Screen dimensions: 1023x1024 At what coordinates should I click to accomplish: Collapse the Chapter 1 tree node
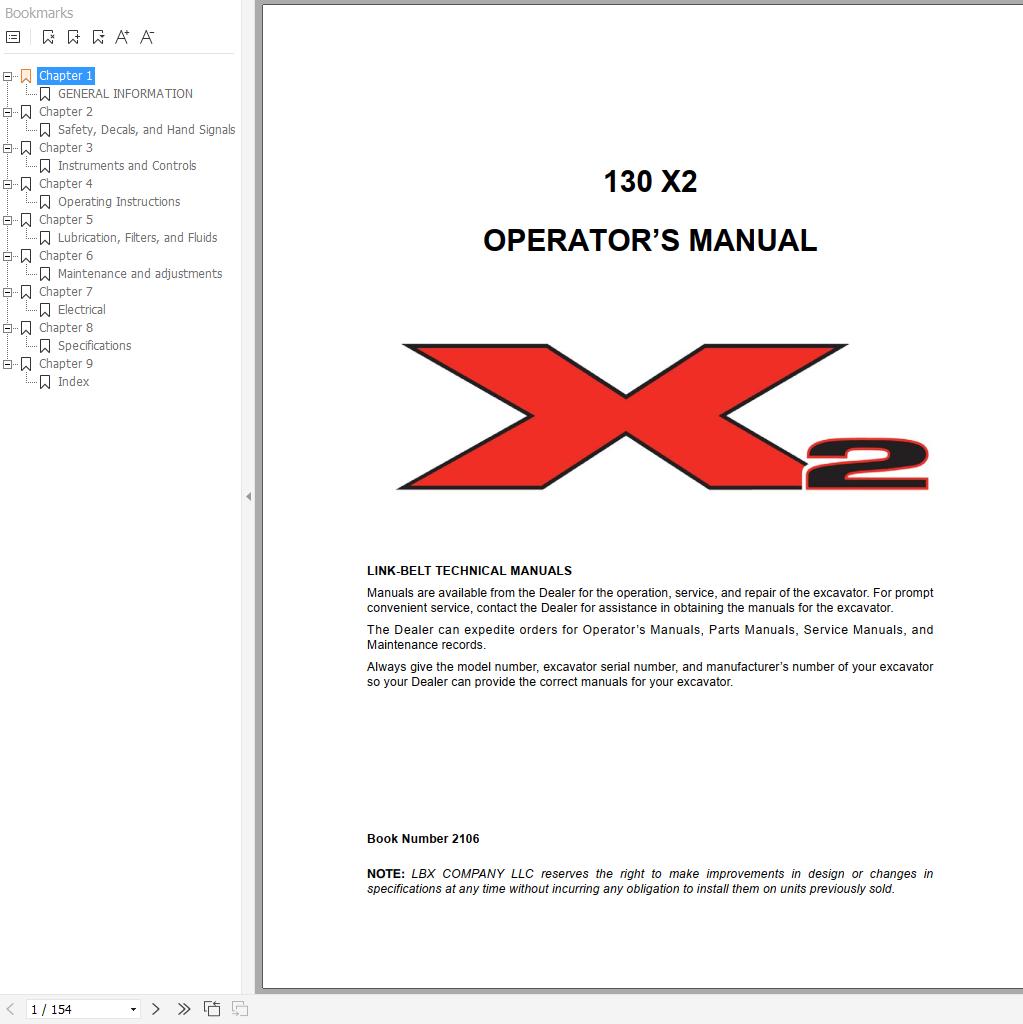[x=7, y=76]
